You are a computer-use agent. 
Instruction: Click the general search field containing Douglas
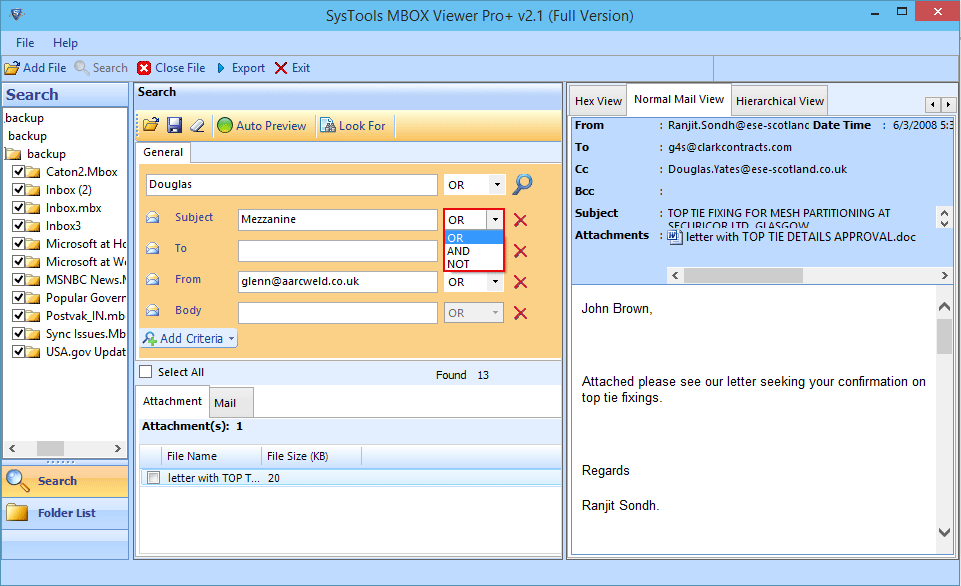coord(292,185)
